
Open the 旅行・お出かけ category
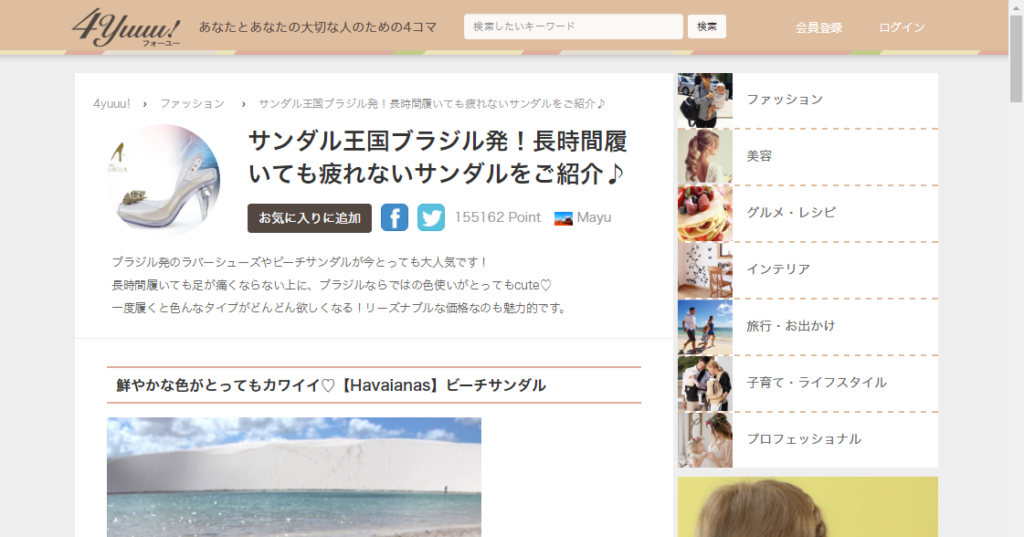pyautogui.click(x=790, y=326)
